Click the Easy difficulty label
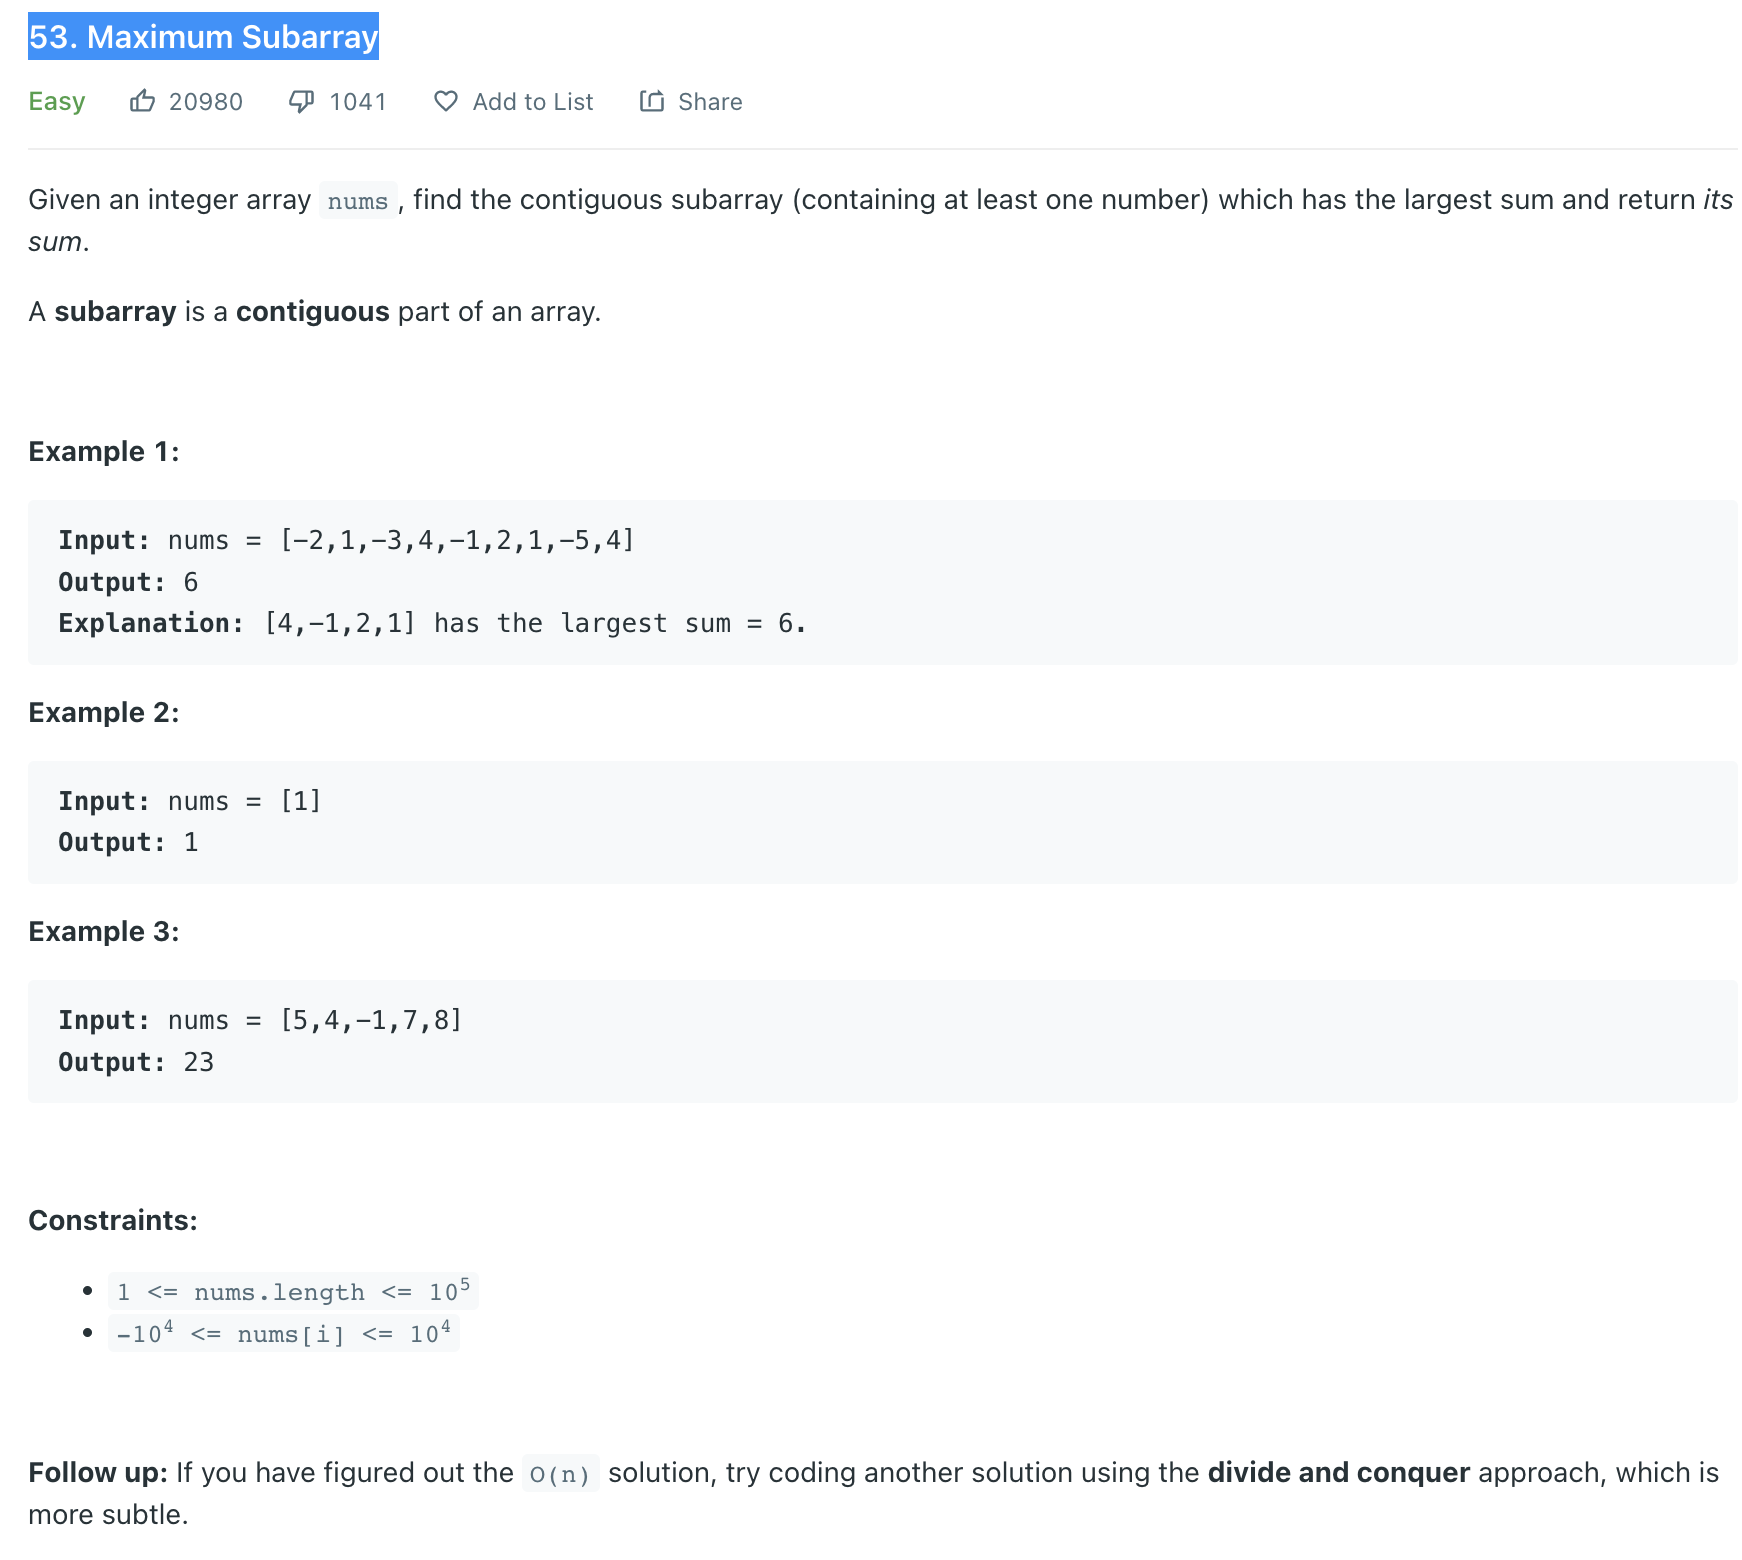This screenshot has width=1742, height=1560. (57, 102)
